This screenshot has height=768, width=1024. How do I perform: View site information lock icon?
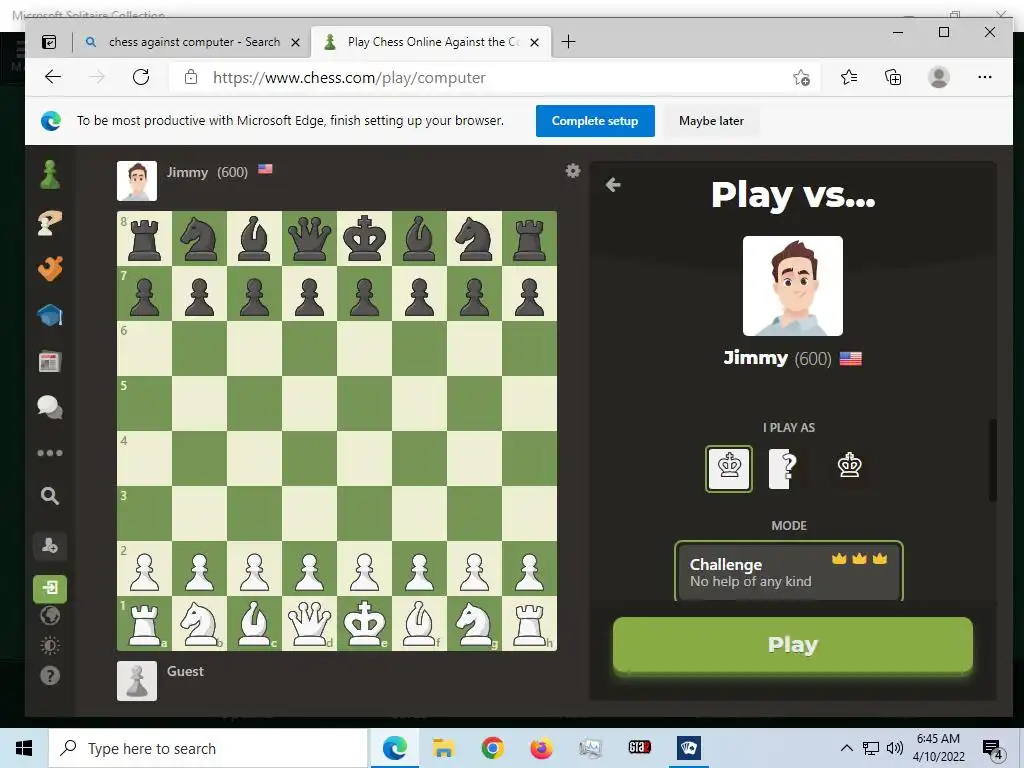tap(191, 77)
